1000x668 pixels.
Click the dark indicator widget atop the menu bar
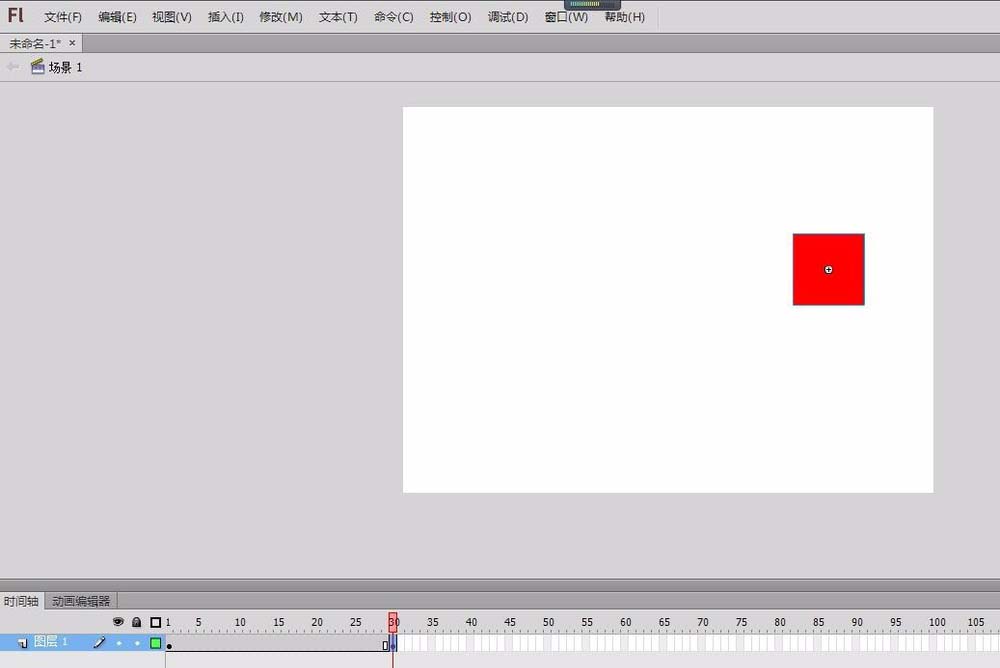(x=592, y=4)
